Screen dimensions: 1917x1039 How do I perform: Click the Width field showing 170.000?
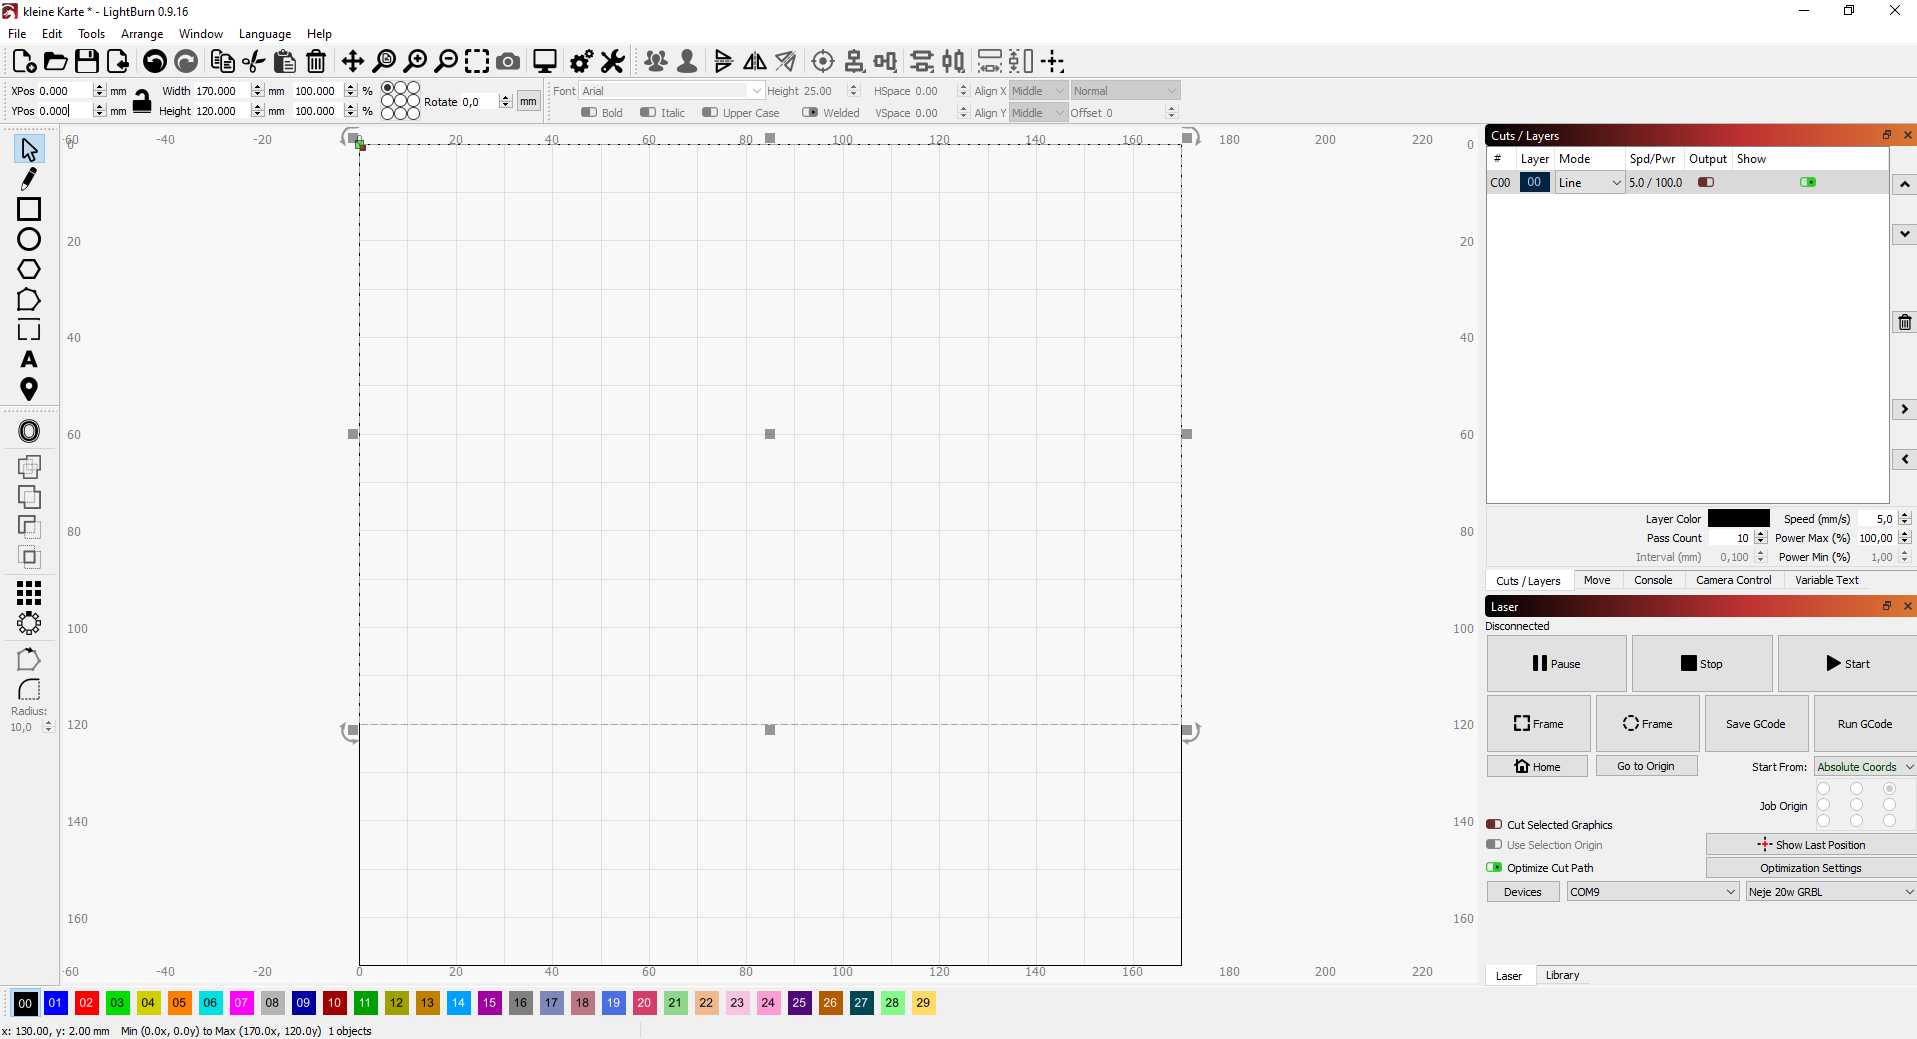pos(221,91)
